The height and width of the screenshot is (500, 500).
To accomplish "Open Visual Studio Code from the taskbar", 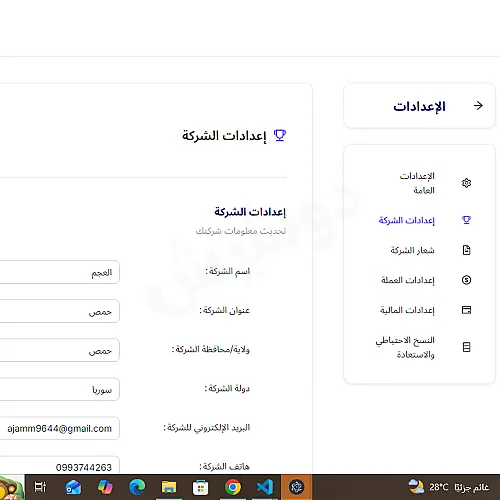I will click(265, 487).
